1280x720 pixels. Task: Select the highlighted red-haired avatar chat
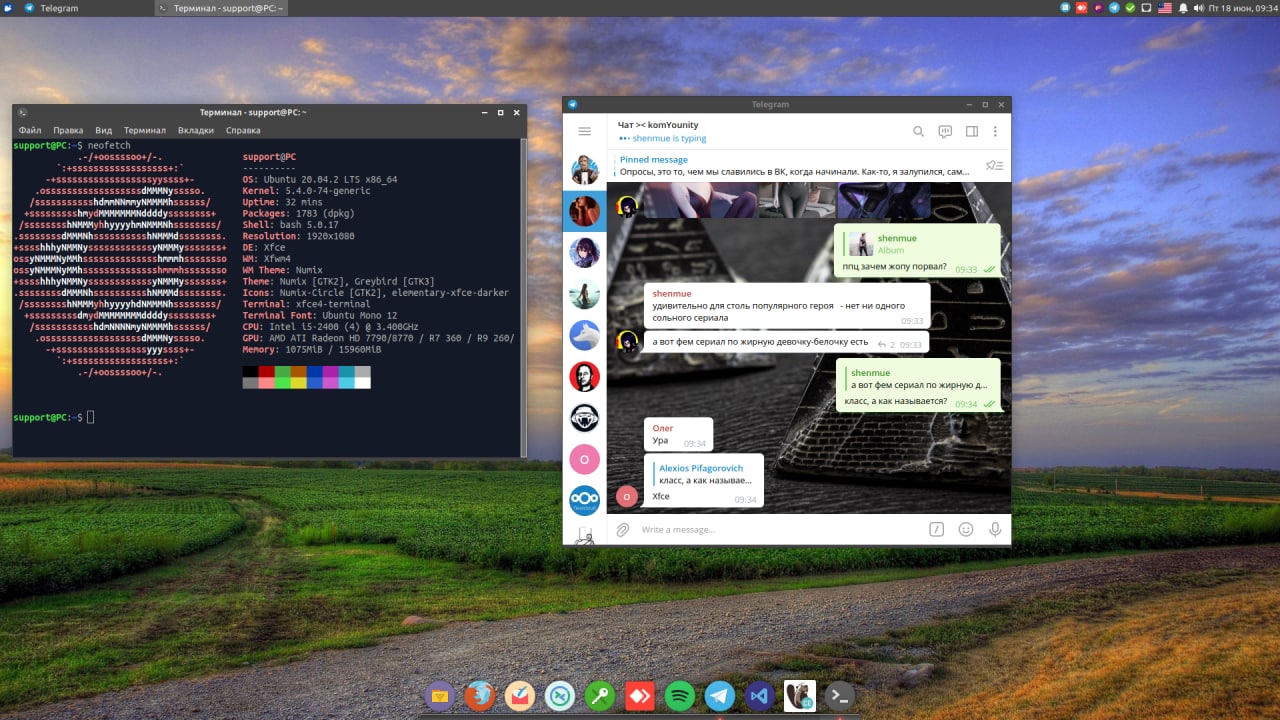584,211
